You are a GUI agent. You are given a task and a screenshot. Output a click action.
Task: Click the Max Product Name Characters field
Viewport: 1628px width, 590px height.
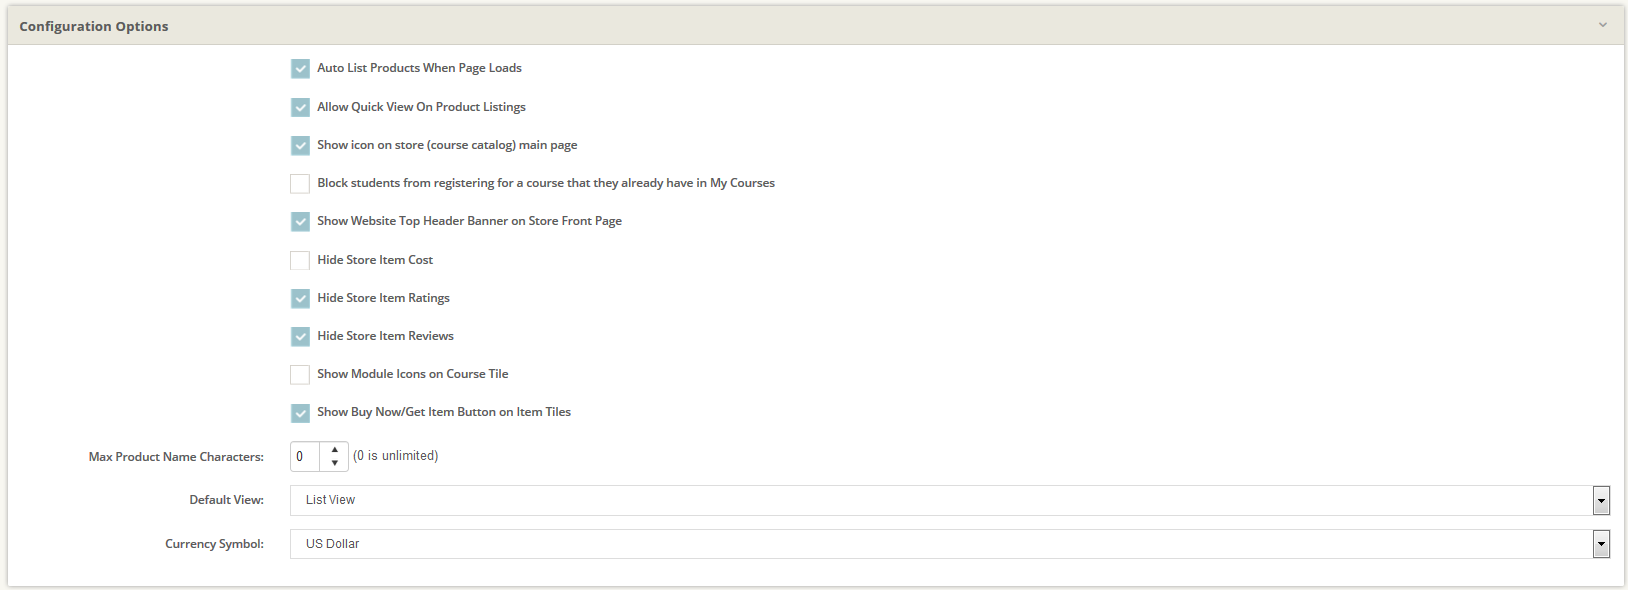coord(305,457)
